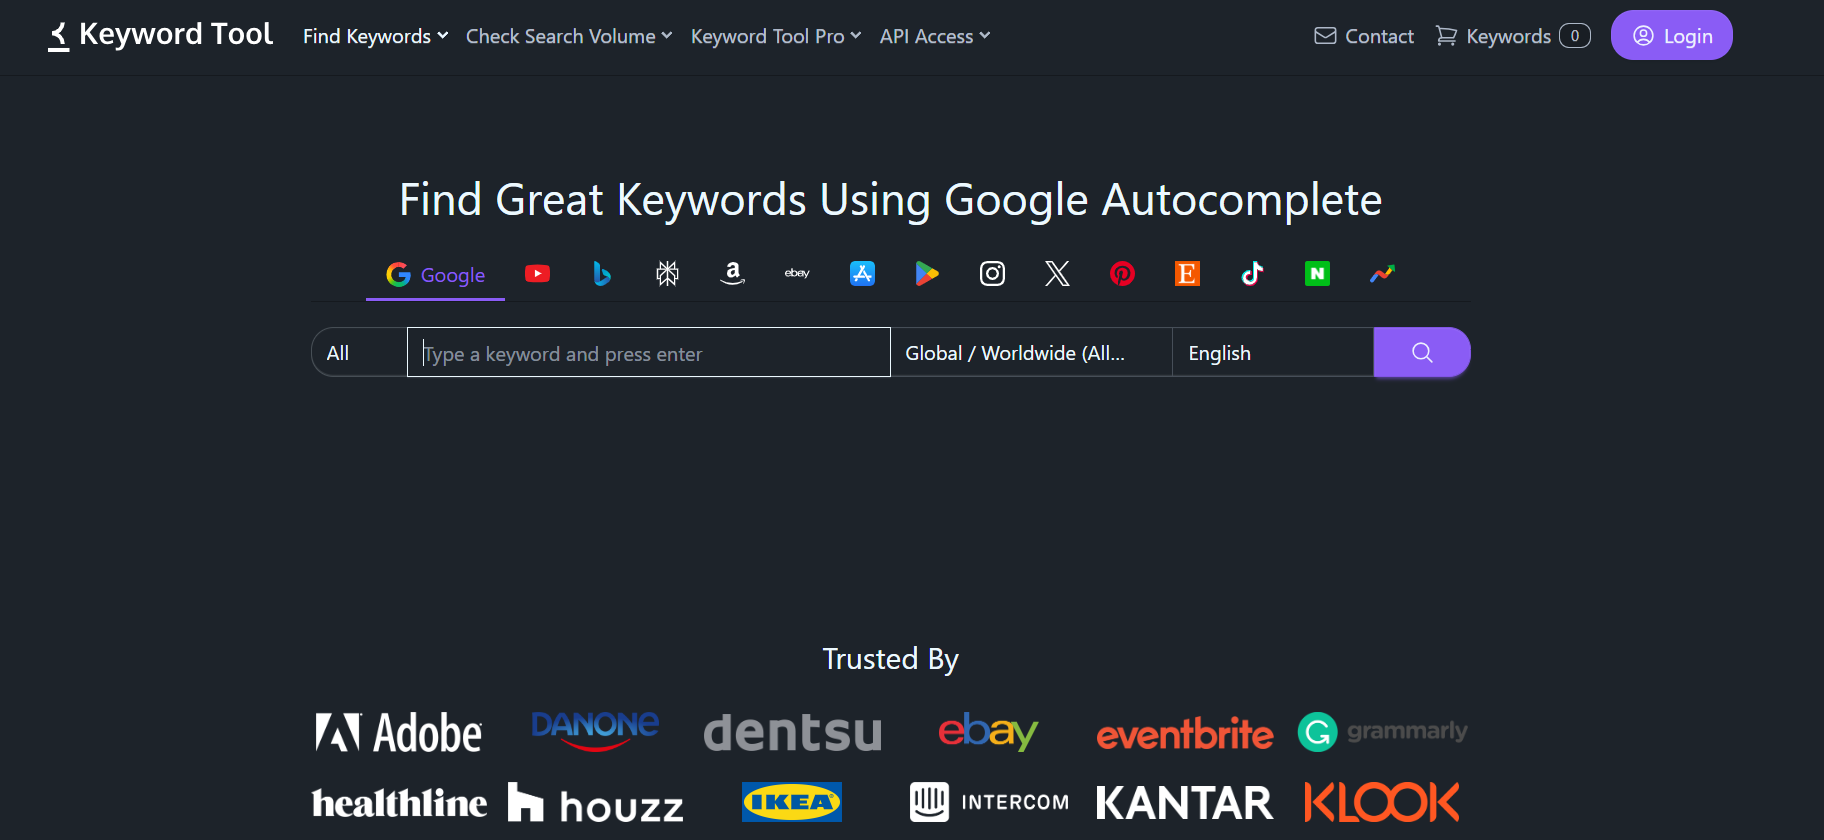Switch to the TikTok keyword icon
This screenshot has height=840, width=1824.
[x=1252, y=274]
